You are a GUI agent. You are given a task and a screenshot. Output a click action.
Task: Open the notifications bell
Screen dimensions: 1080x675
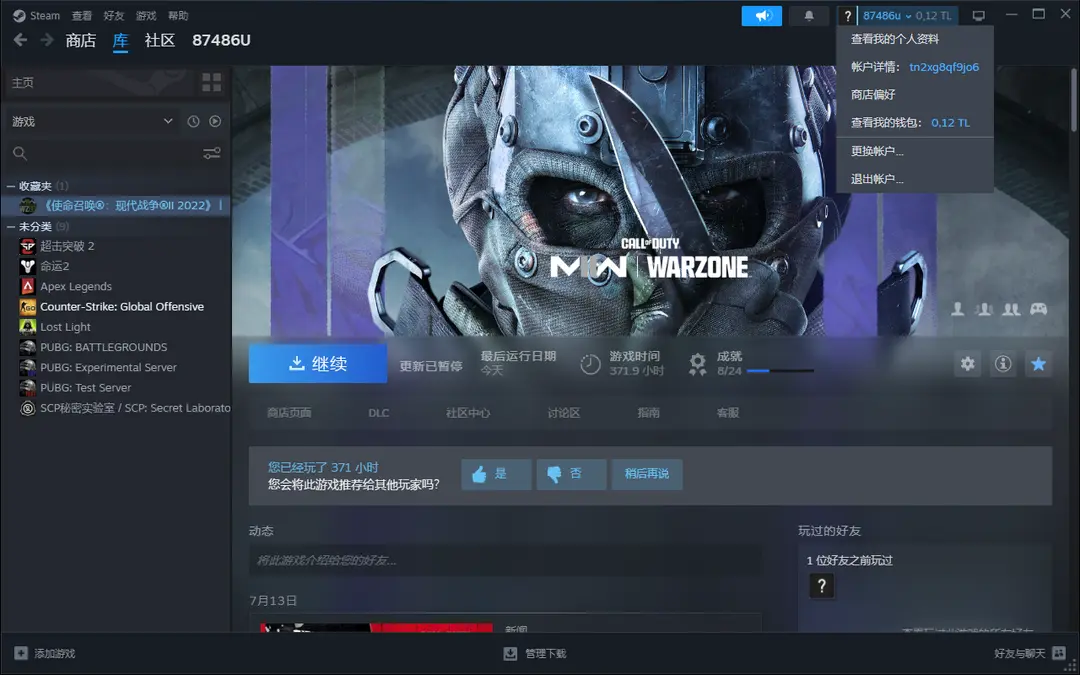[809, 16]
